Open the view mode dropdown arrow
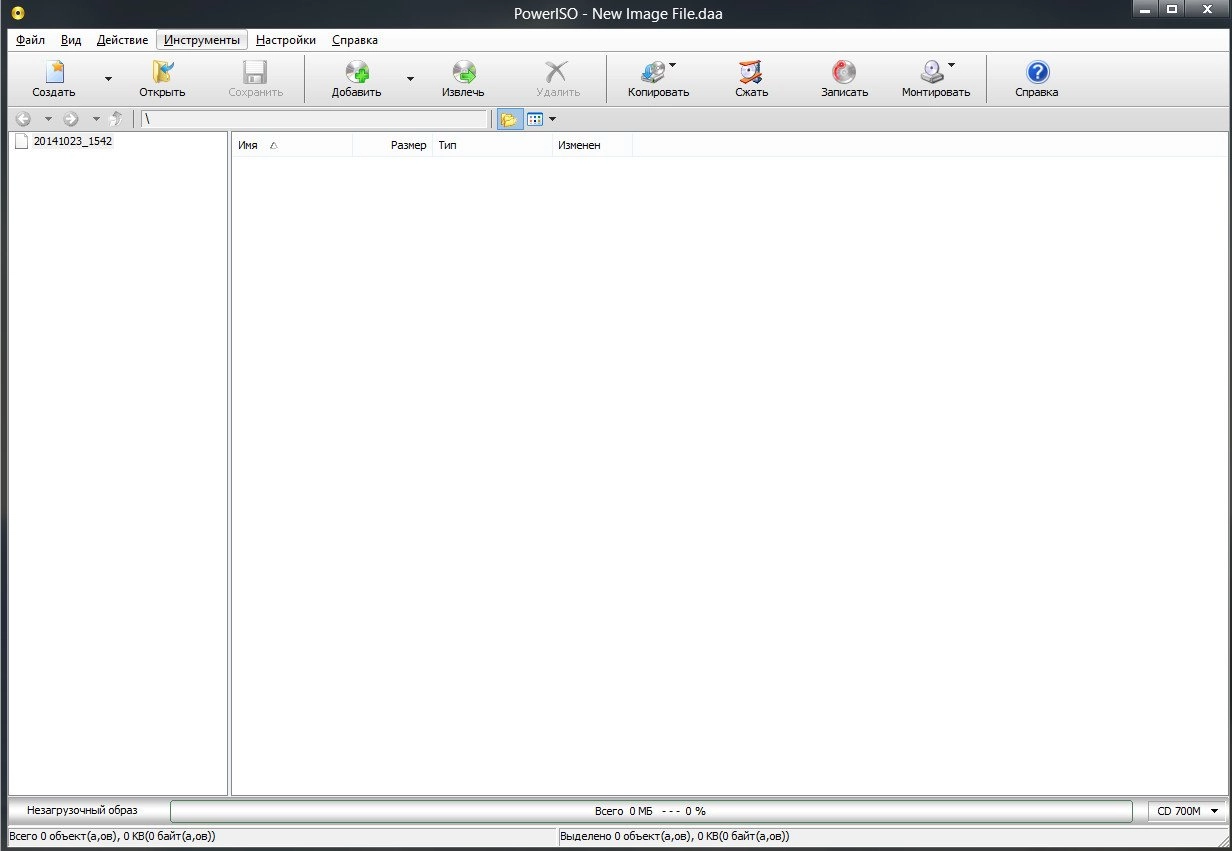The height and width of the screenshot is (851, 1232). [x=552, y=119]
